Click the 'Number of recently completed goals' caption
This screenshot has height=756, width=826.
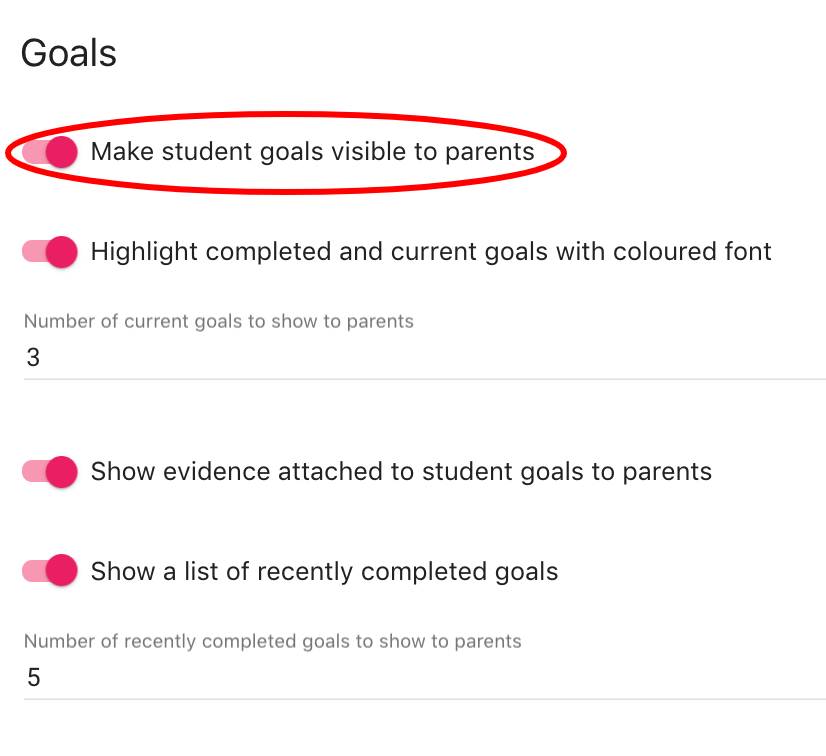click(x=272, y=642)
